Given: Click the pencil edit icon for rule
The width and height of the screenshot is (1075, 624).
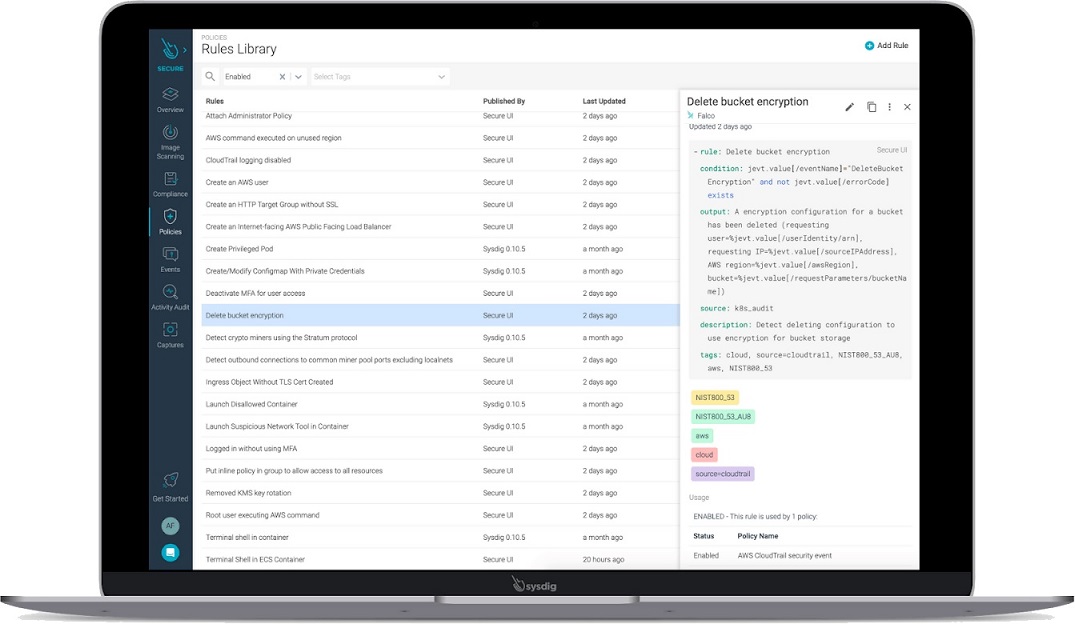Looking at the screenshot, I should pos(850,107).
